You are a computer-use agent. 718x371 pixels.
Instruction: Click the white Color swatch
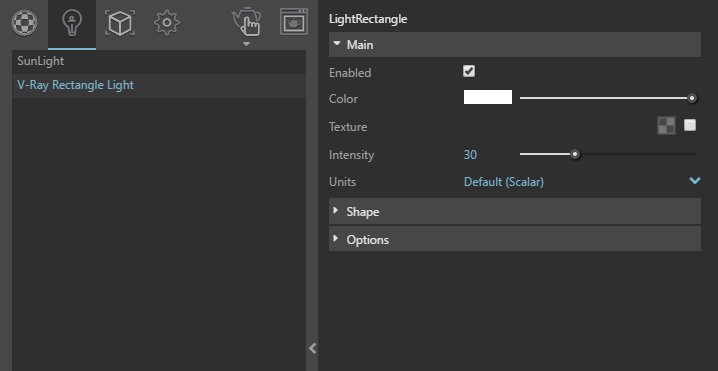[x=488, y=97]
